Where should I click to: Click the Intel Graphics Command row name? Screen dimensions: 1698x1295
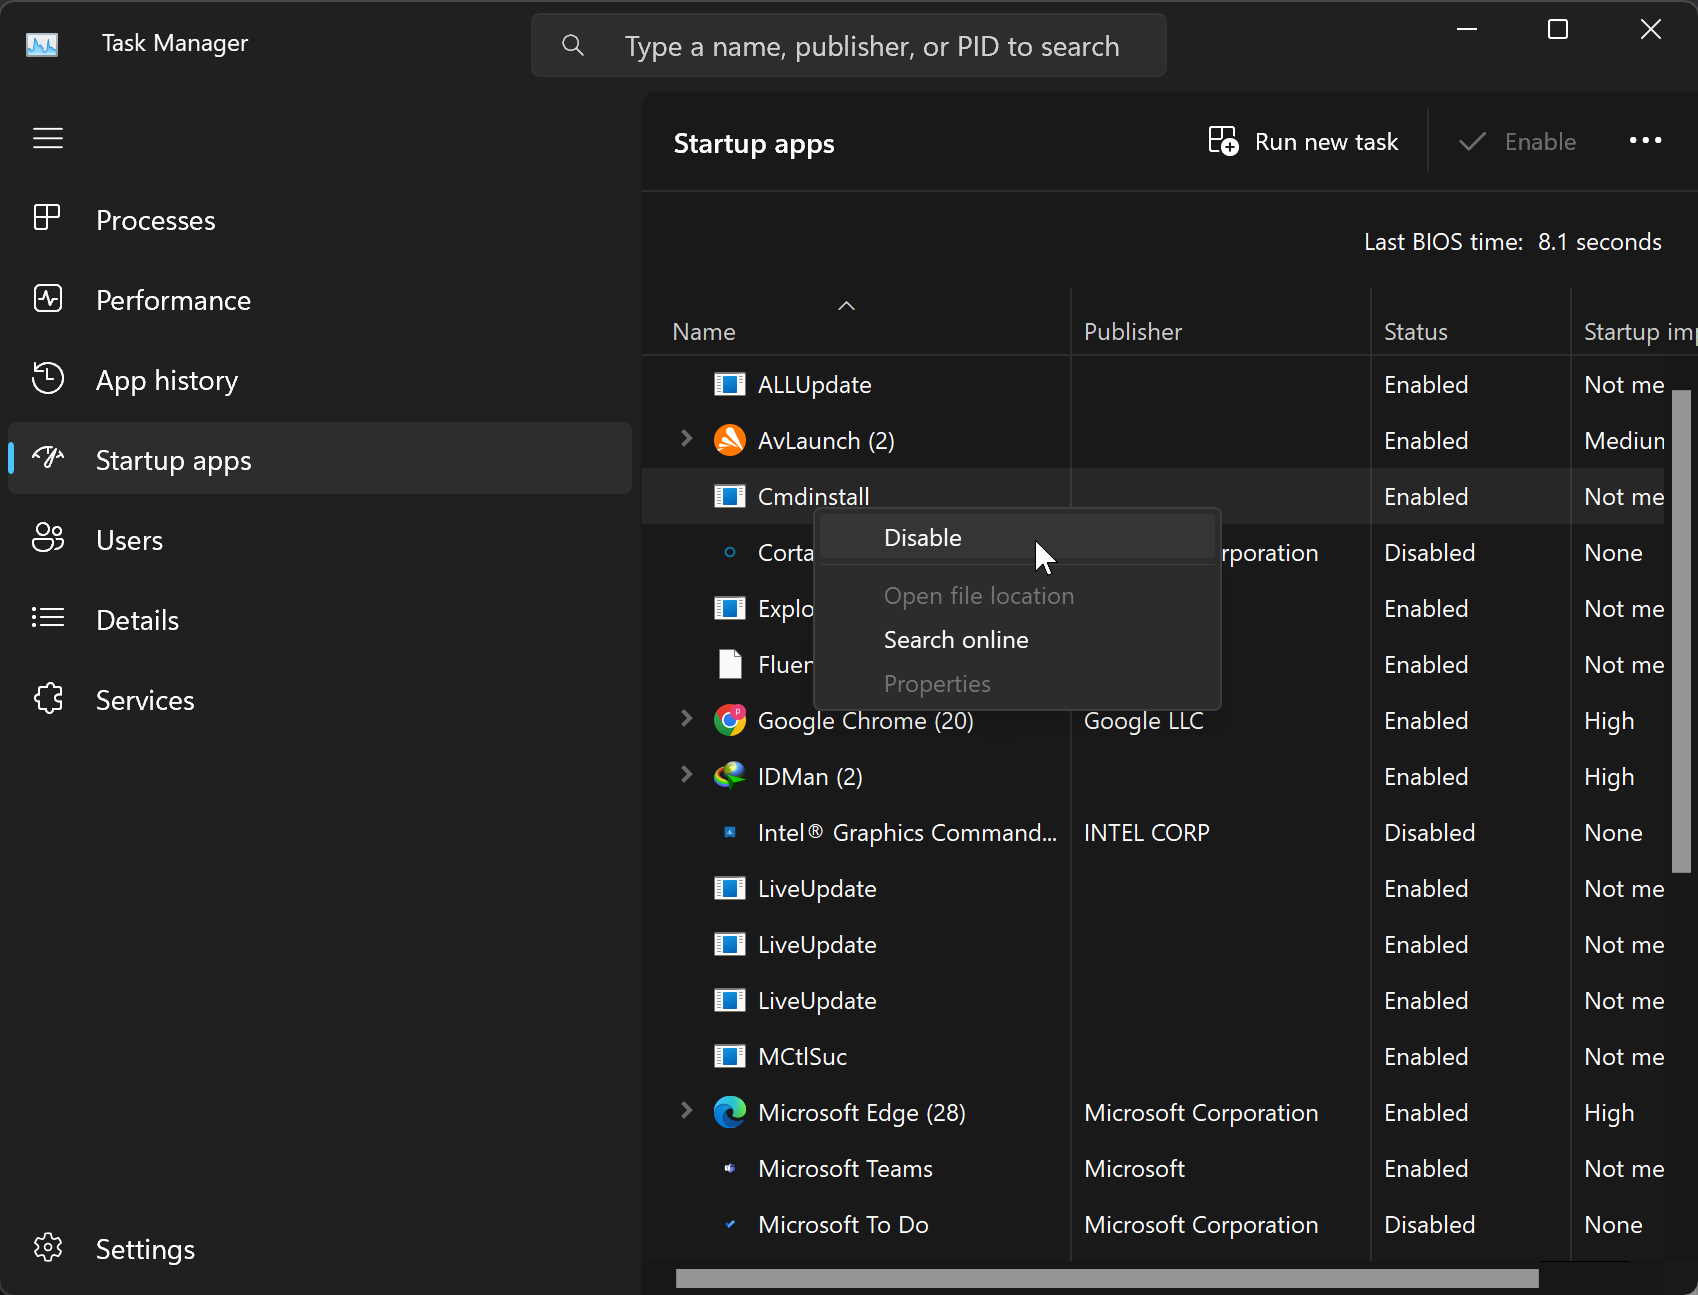pos(907,832)
